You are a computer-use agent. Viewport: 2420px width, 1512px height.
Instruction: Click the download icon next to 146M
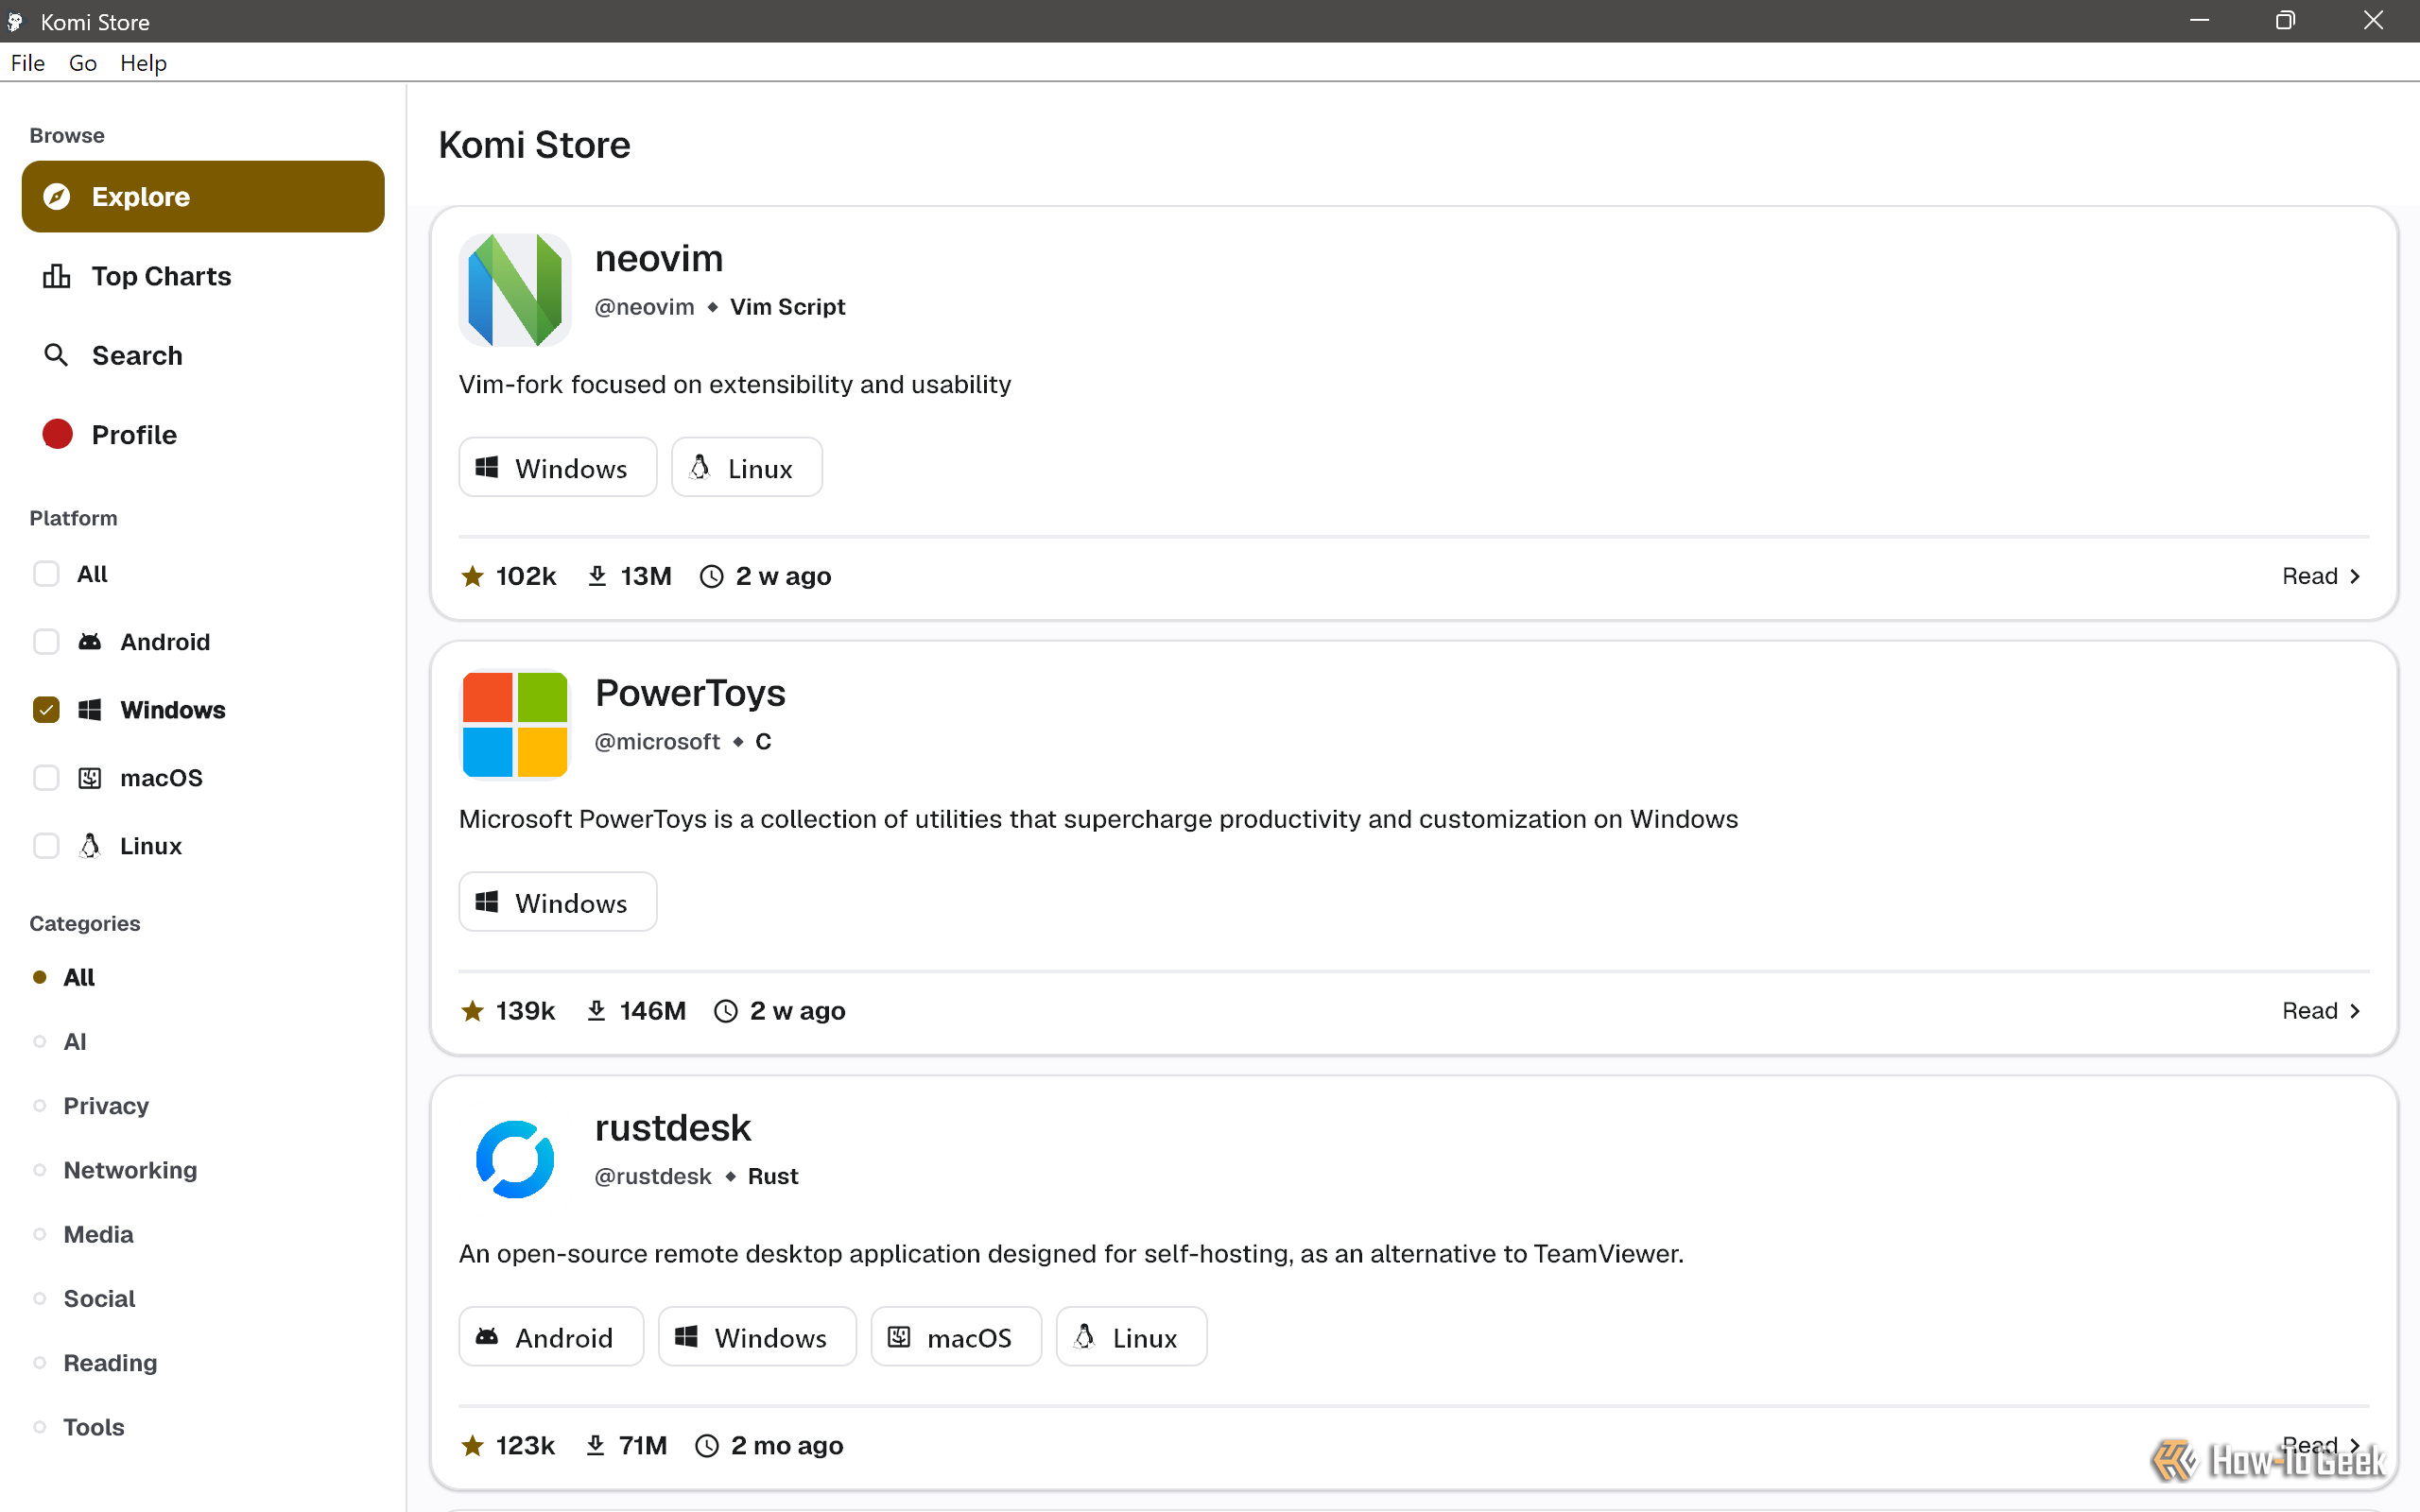point(596,1011)
